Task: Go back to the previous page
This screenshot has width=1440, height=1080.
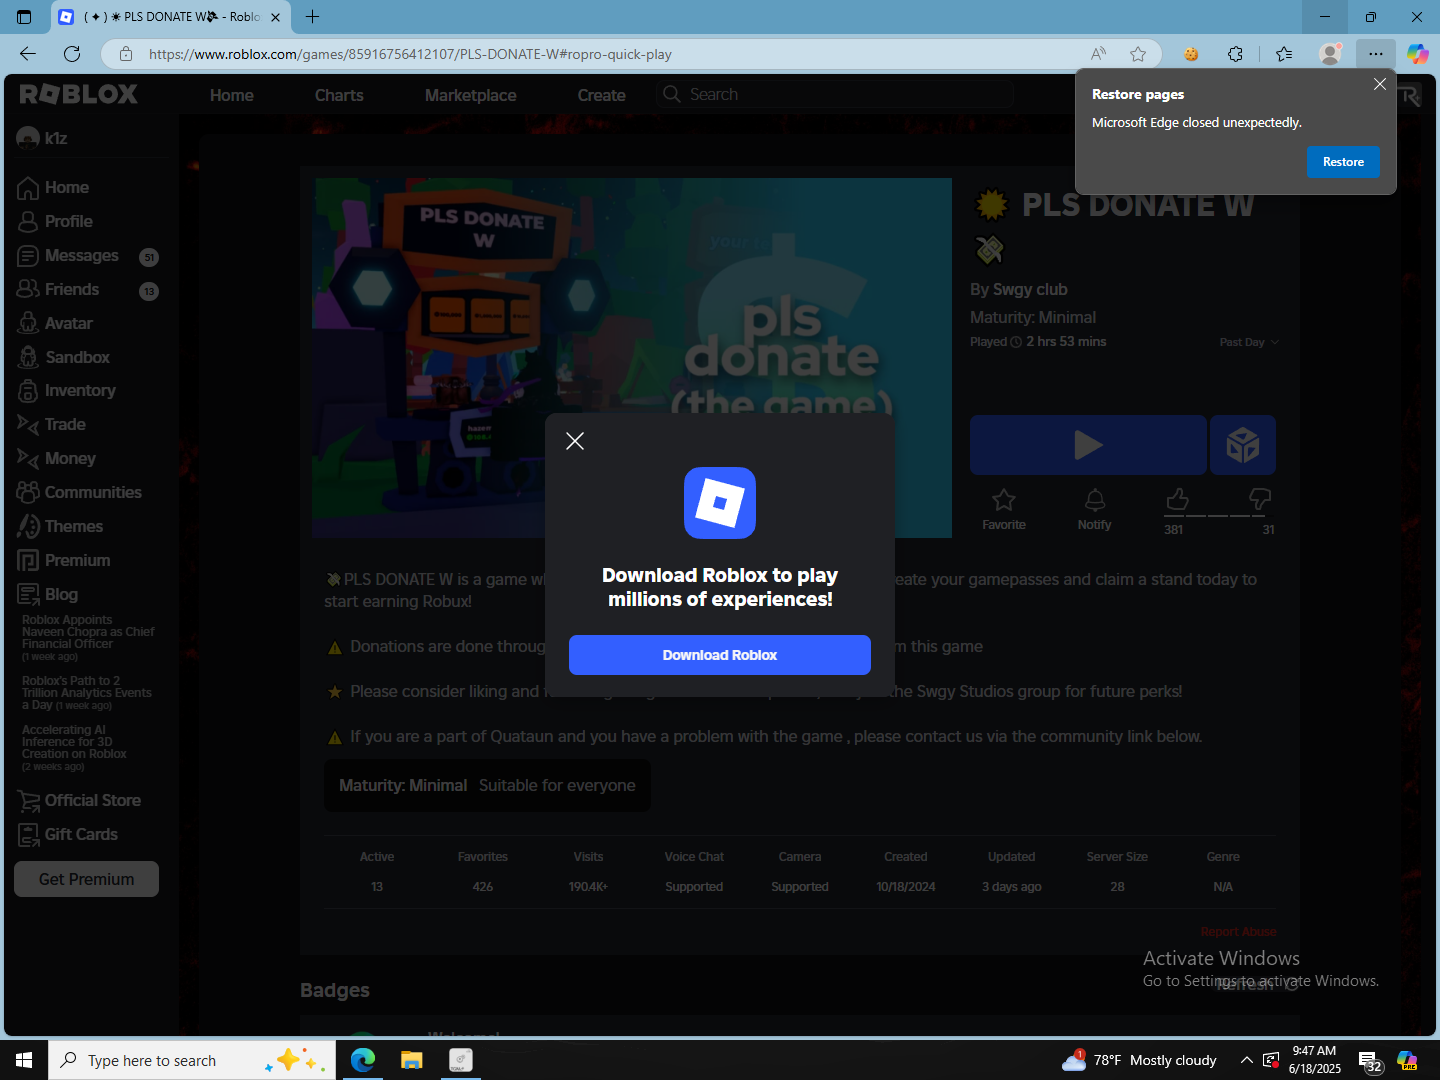Action: [28, 54]
